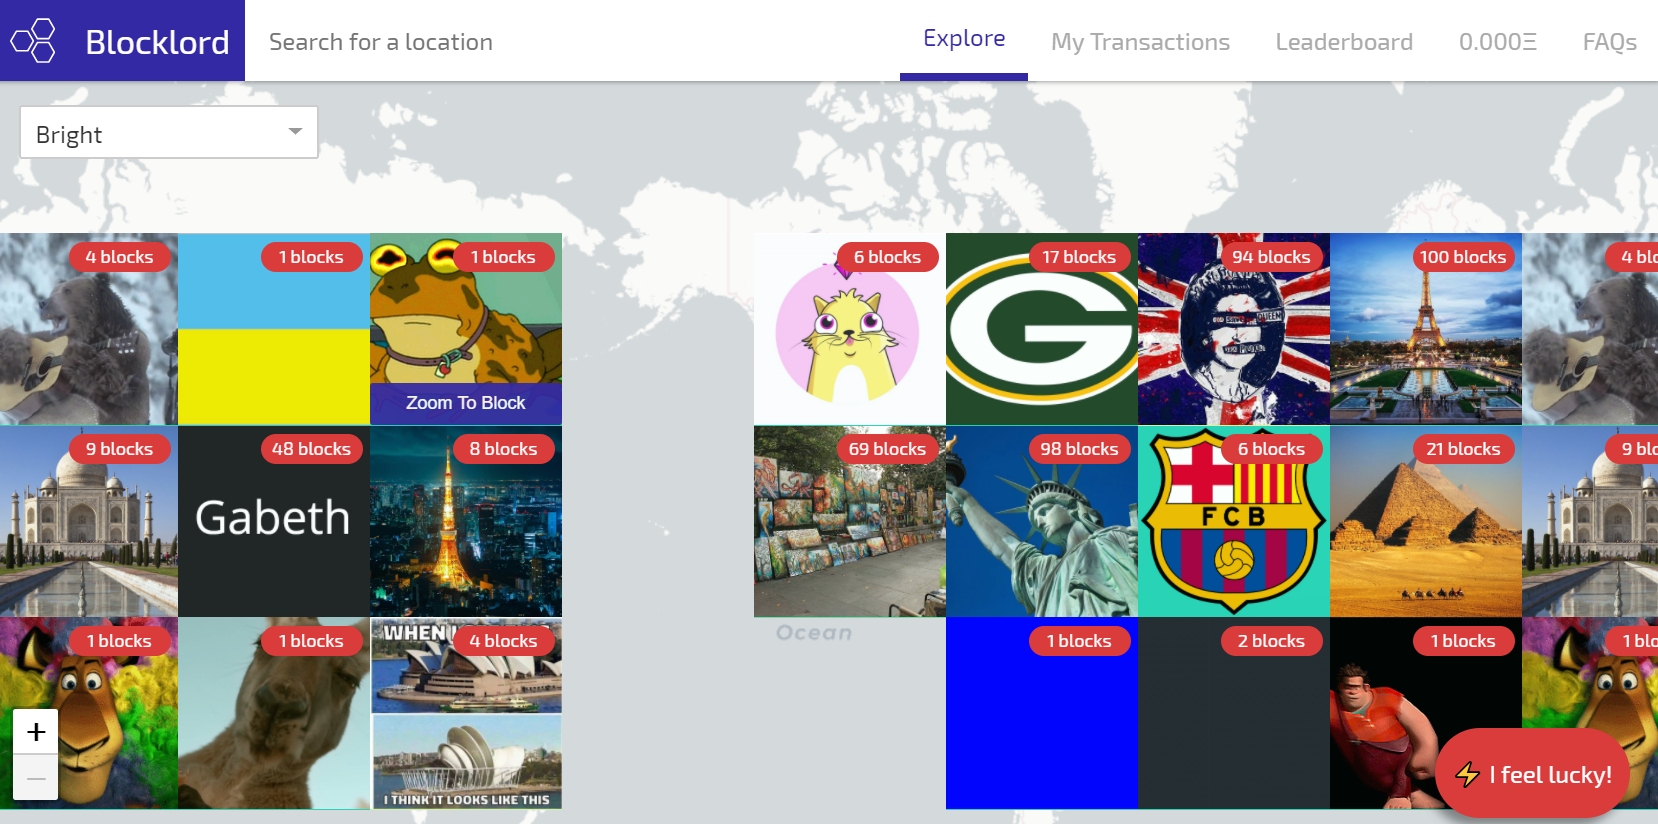Select the Tokyo Tower 8 blocks tile
The image size is (1658, 824).
[x=466, y=521]
